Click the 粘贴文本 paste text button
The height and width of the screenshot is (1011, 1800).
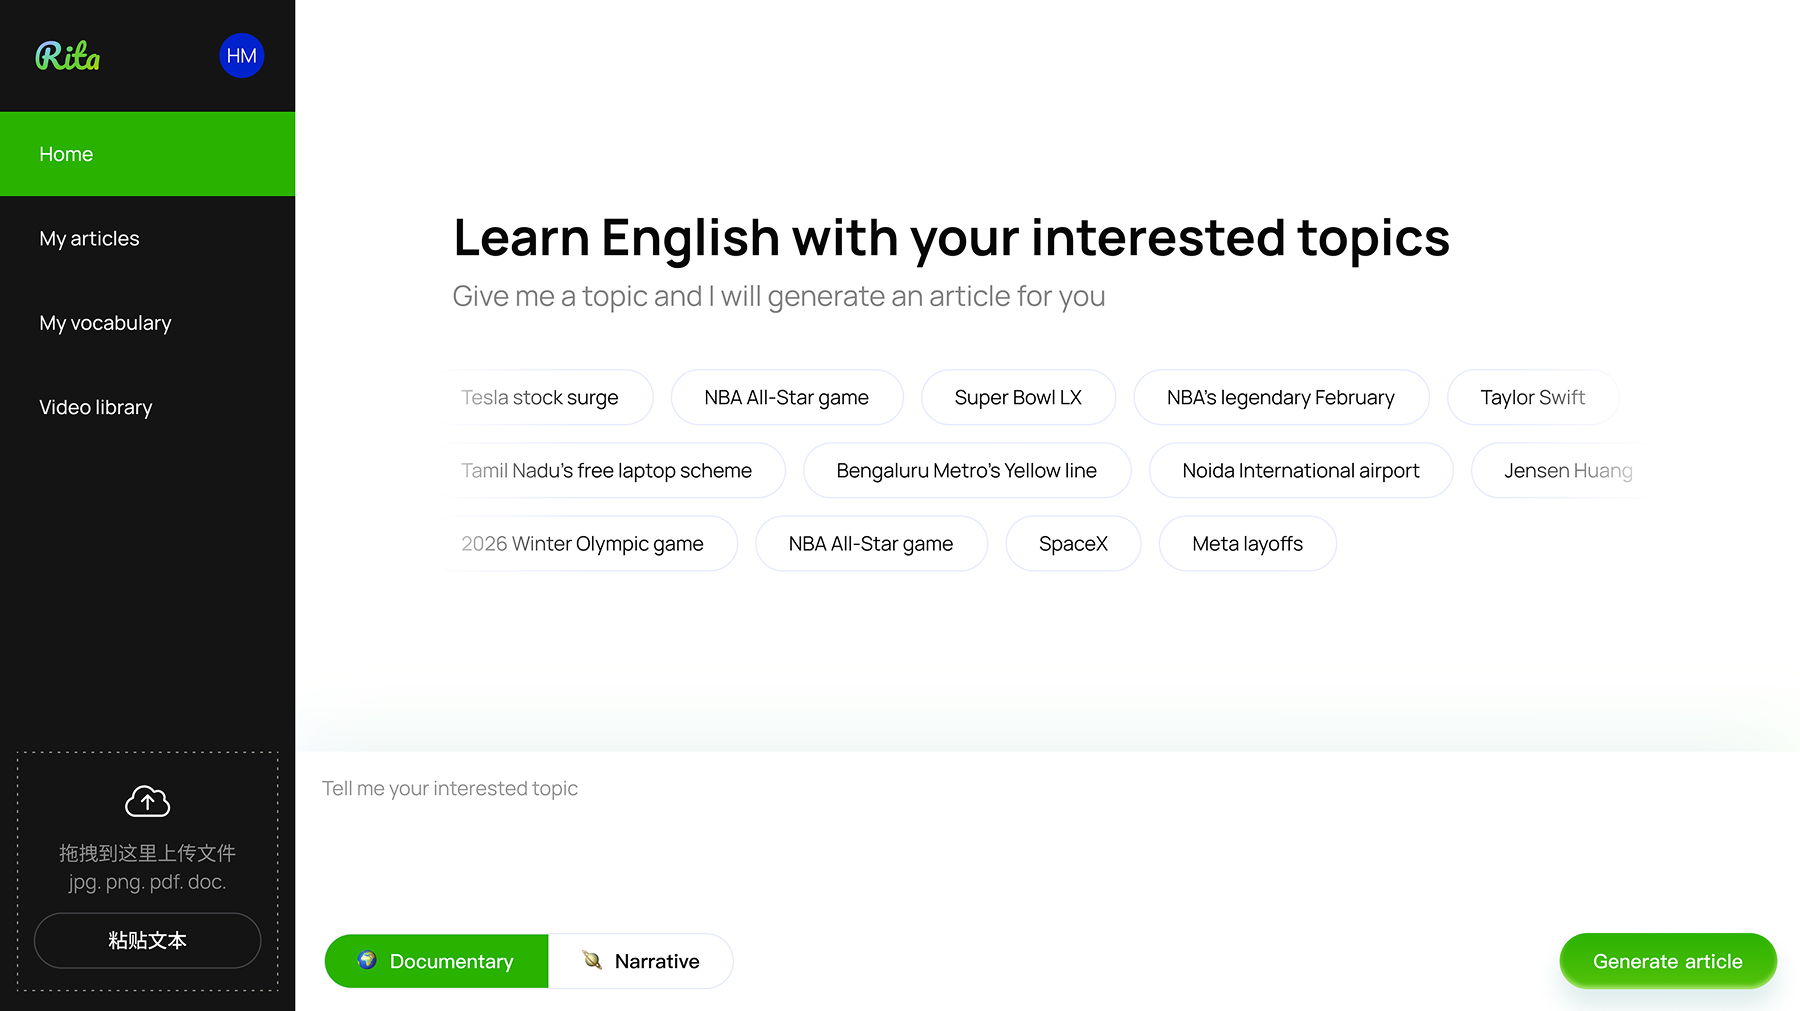pos(147,940)
